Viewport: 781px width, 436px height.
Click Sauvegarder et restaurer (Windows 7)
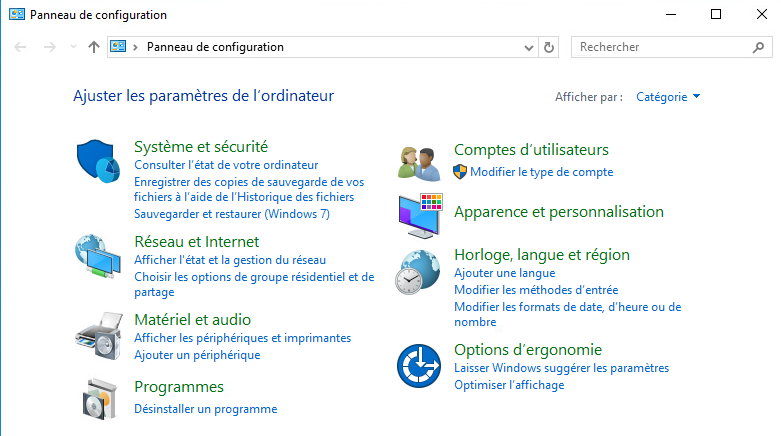(x=231, y=214)
